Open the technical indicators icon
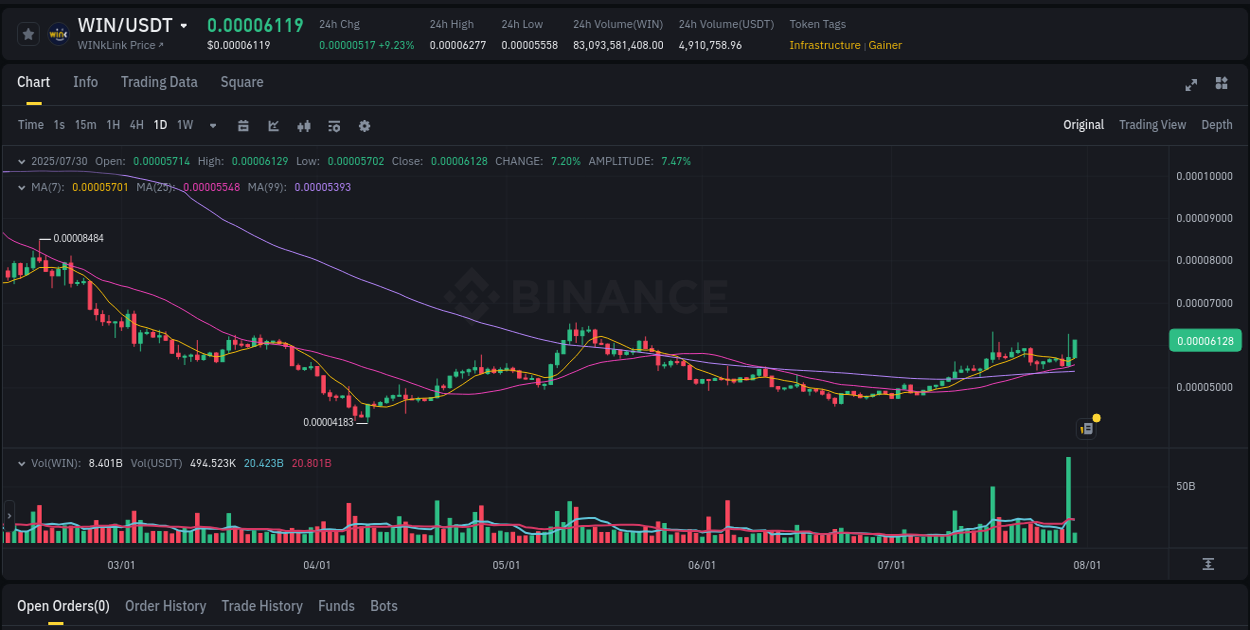This screenshot has height=630, width=1250. tap(333, 126)
